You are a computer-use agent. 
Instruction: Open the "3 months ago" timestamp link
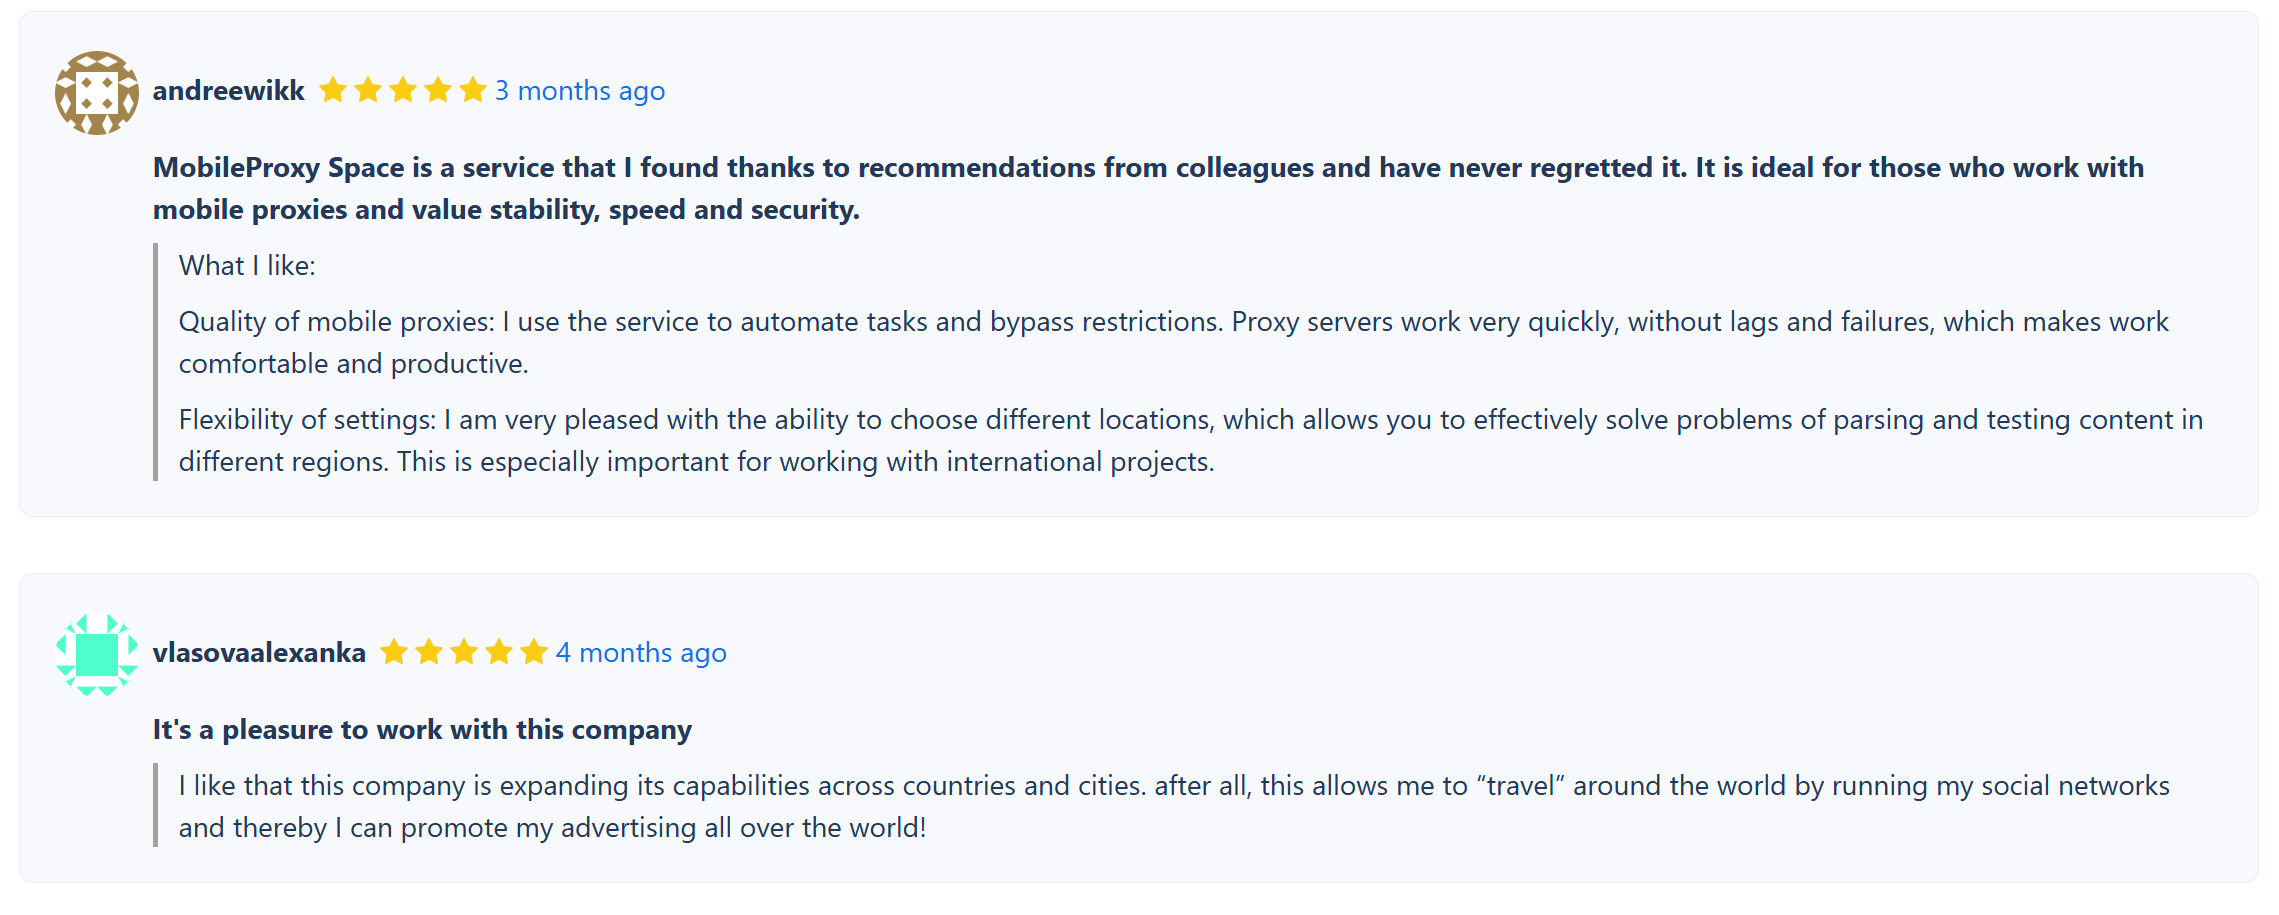tap(580, 91)
